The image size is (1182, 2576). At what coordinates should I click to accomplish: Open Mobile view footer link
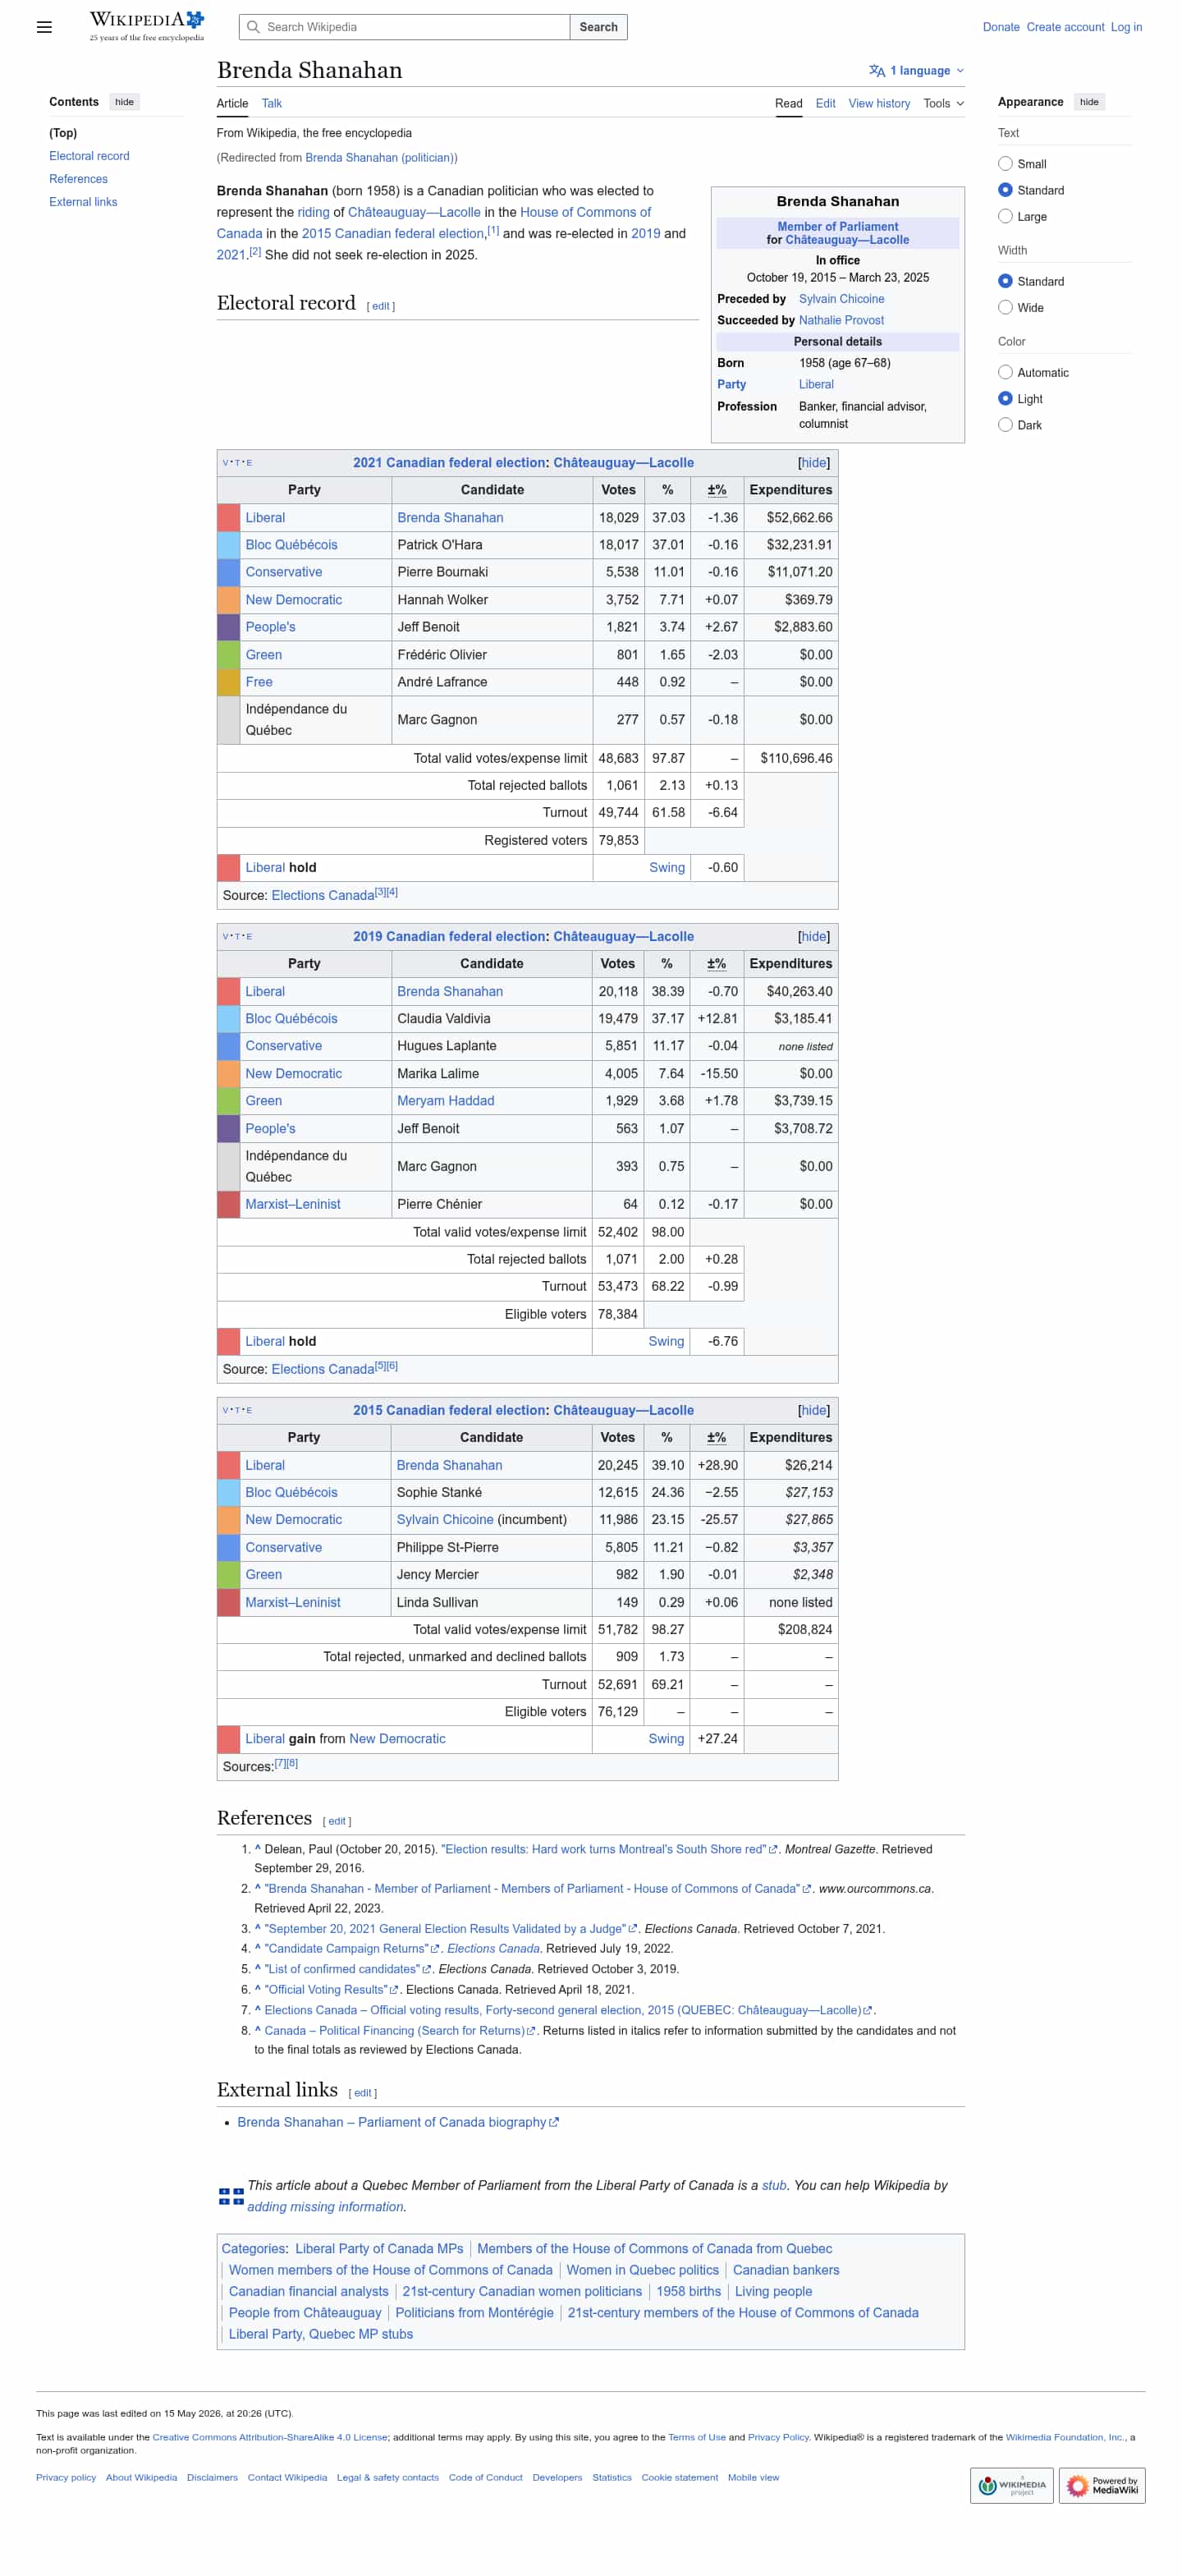[753, 2477]
